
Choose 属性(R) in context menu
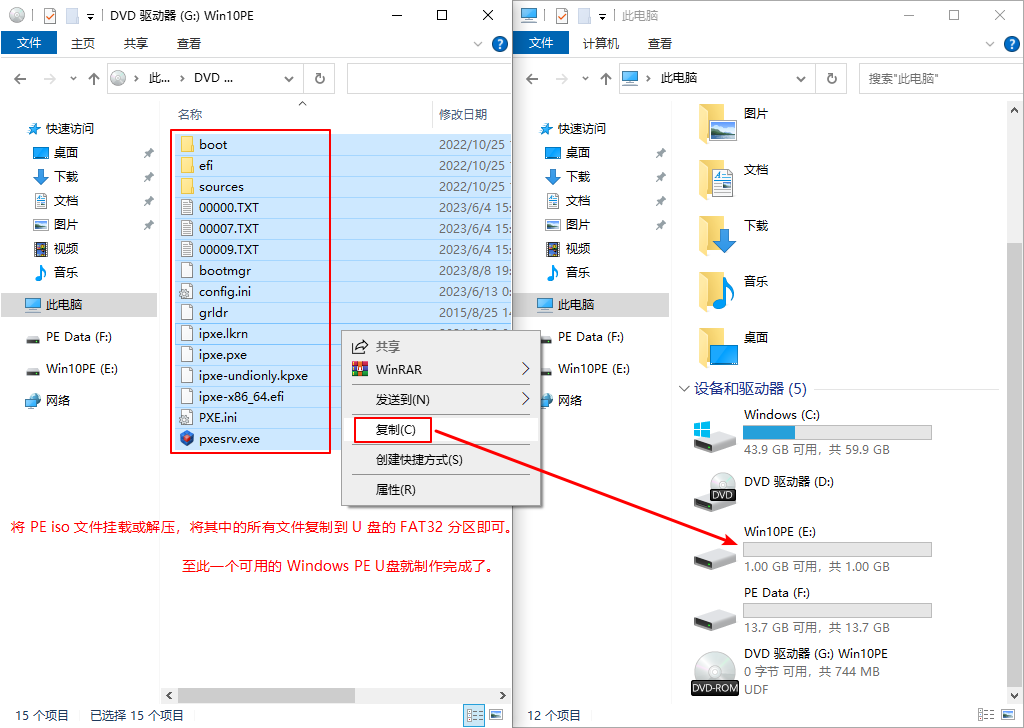pyautogui.click(x=441, y=490)
